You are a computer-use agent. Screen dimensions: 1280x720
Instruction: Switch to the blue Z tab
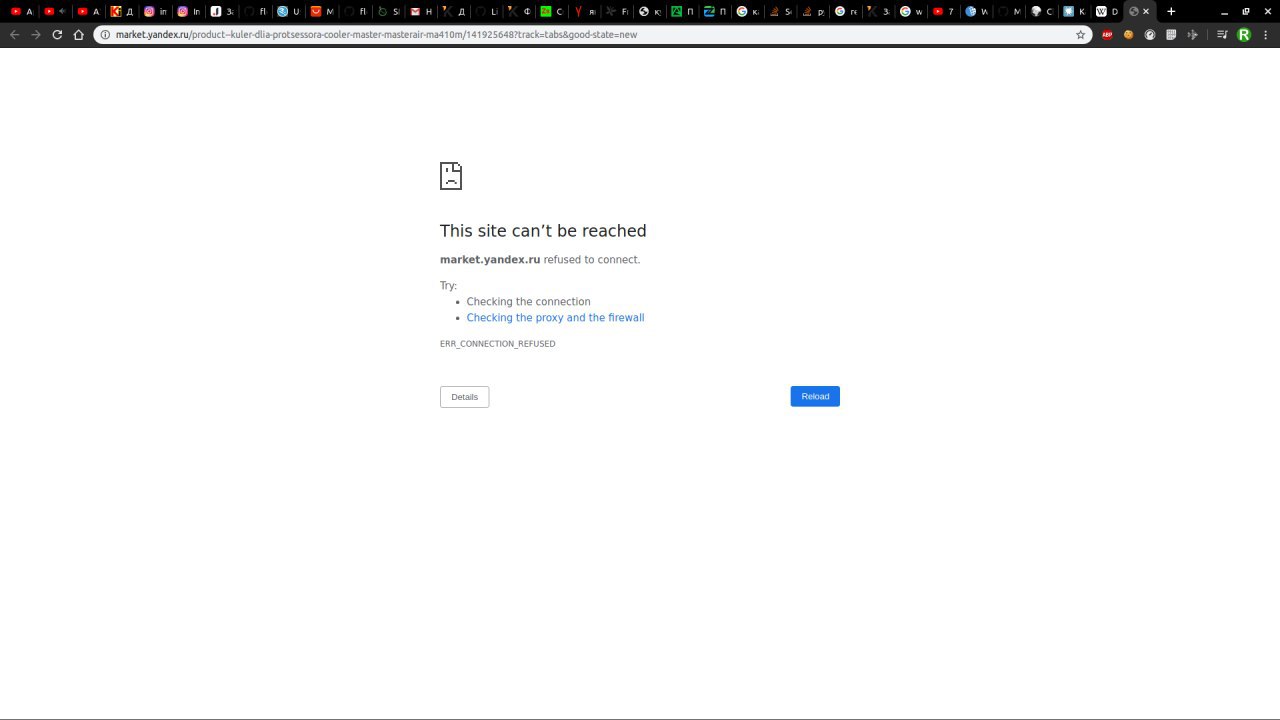[x=716, y=11]
